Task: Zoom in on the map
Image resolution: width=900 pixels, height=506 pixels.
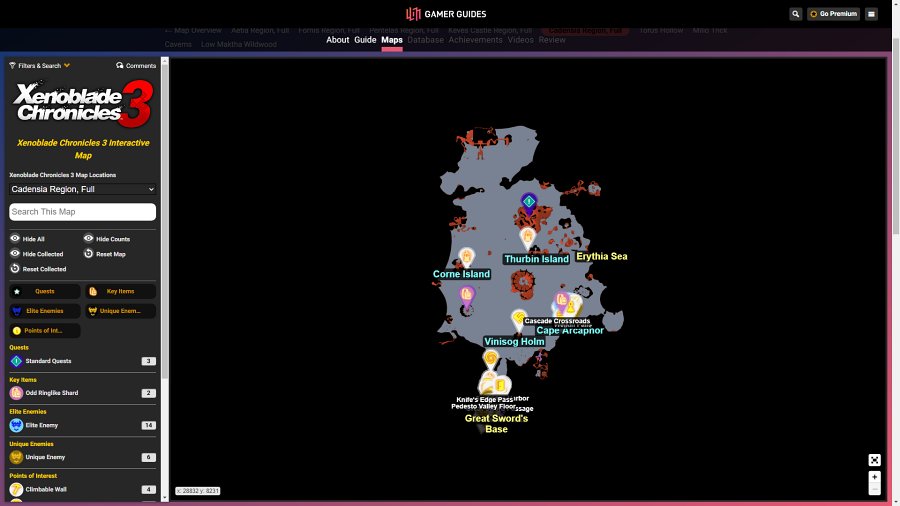Action: point(874,477)
